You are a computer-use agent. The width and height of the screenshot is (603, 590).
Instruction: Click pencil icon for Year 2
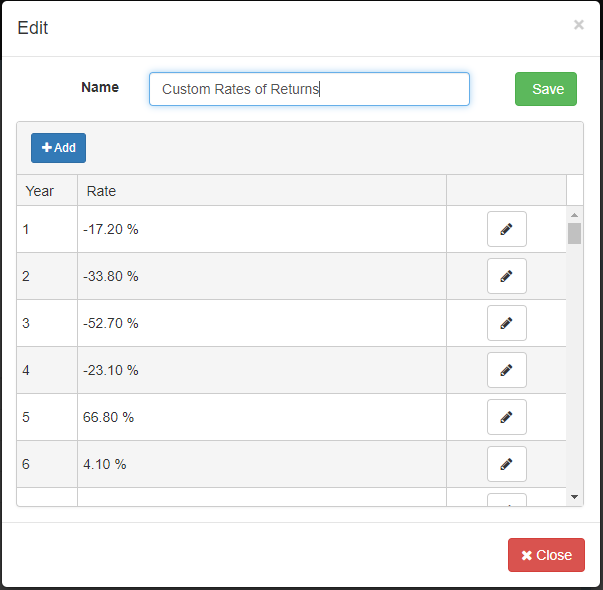click(x=506, y=276)
